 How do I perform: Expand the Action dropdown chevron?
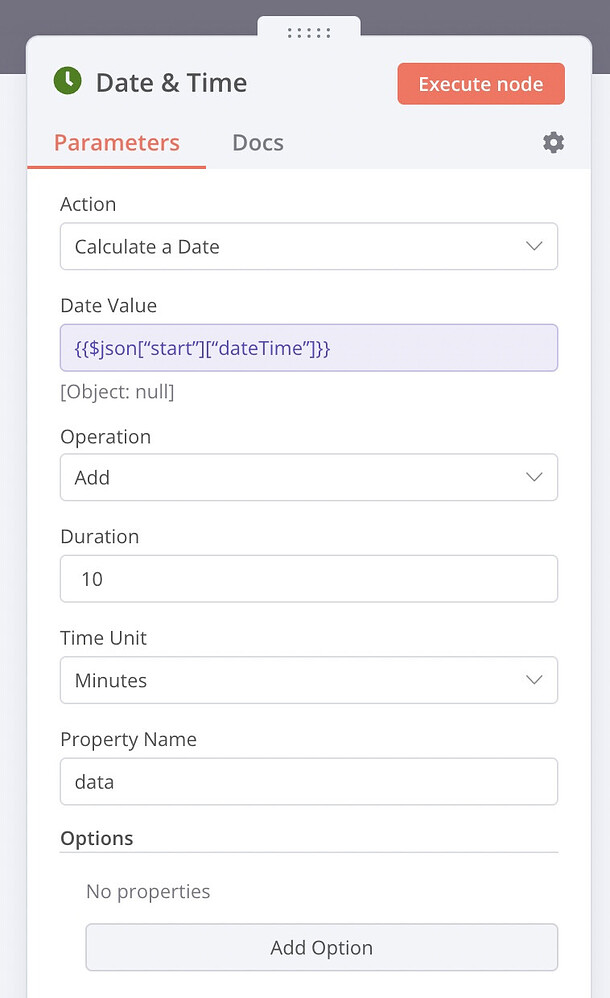[x=534, y=247]
